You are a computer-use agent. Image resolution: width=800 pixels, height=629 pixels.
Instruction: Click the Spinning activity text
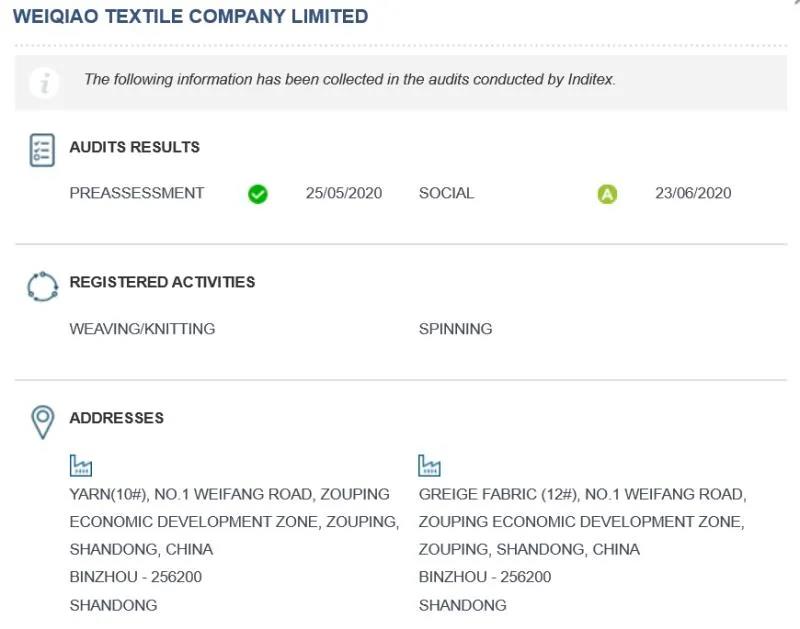click(455, 329)
